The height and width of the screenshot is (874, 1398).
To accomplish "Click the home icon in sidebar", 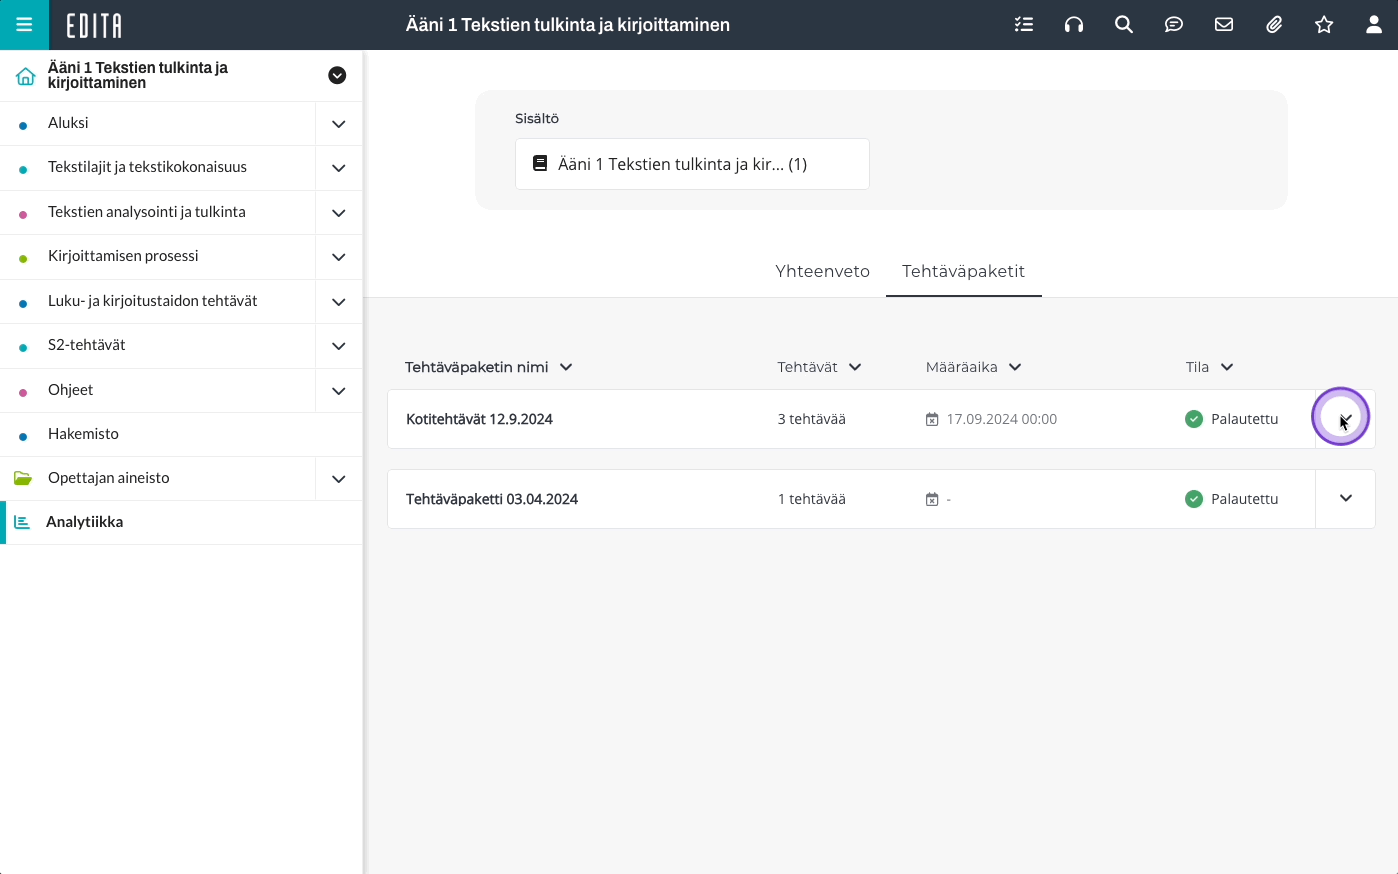I will click(25, 76).
